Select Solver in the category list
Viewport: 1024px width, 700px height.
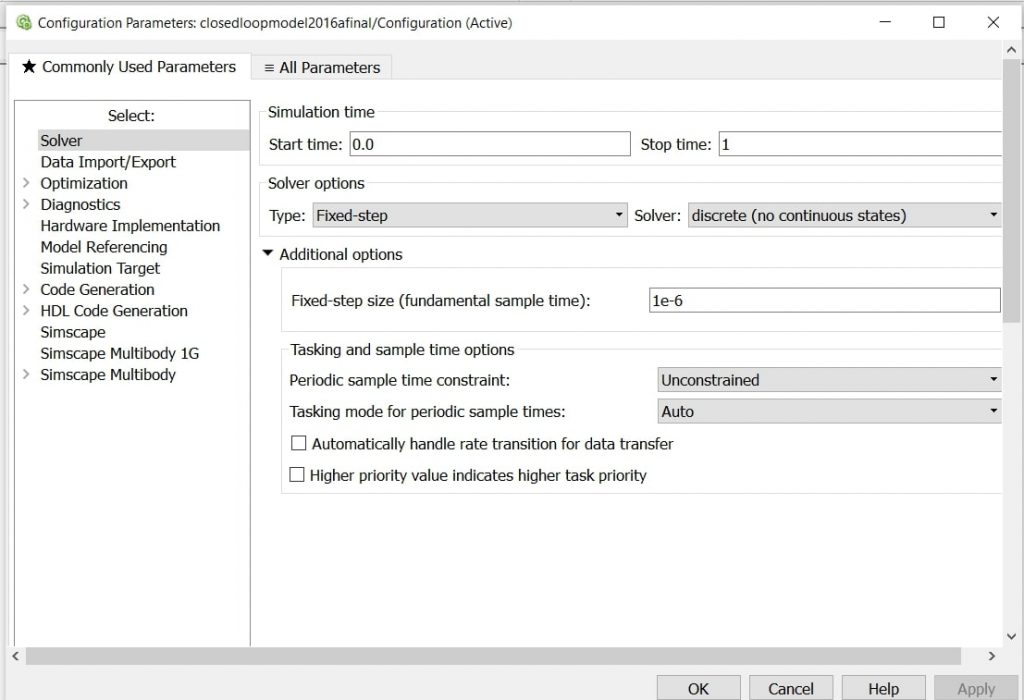(144, 140)
